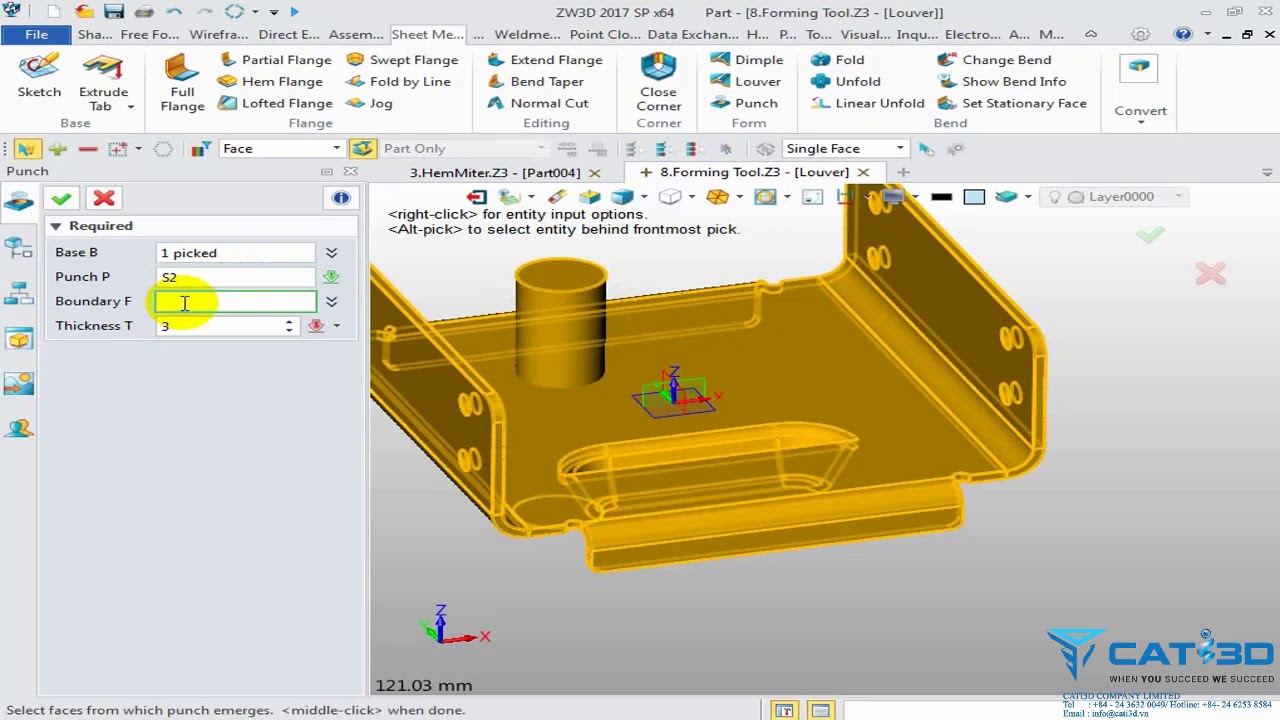Click the Boundary F input field

236,301
